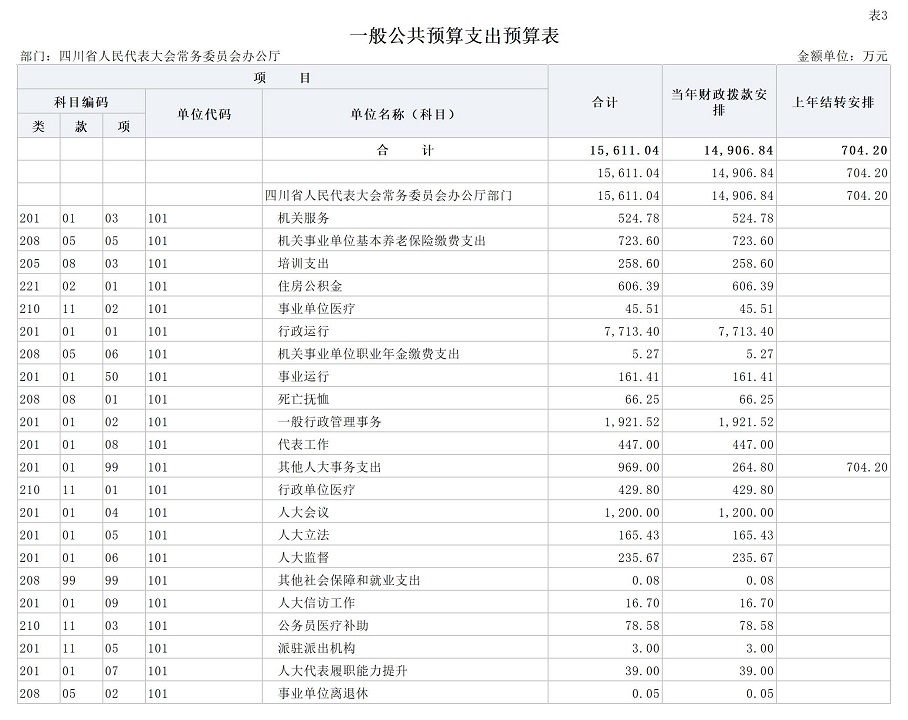908x720 pixels.
Task: Click the 公务员医疗补助 row name
Action: (323, 624)
